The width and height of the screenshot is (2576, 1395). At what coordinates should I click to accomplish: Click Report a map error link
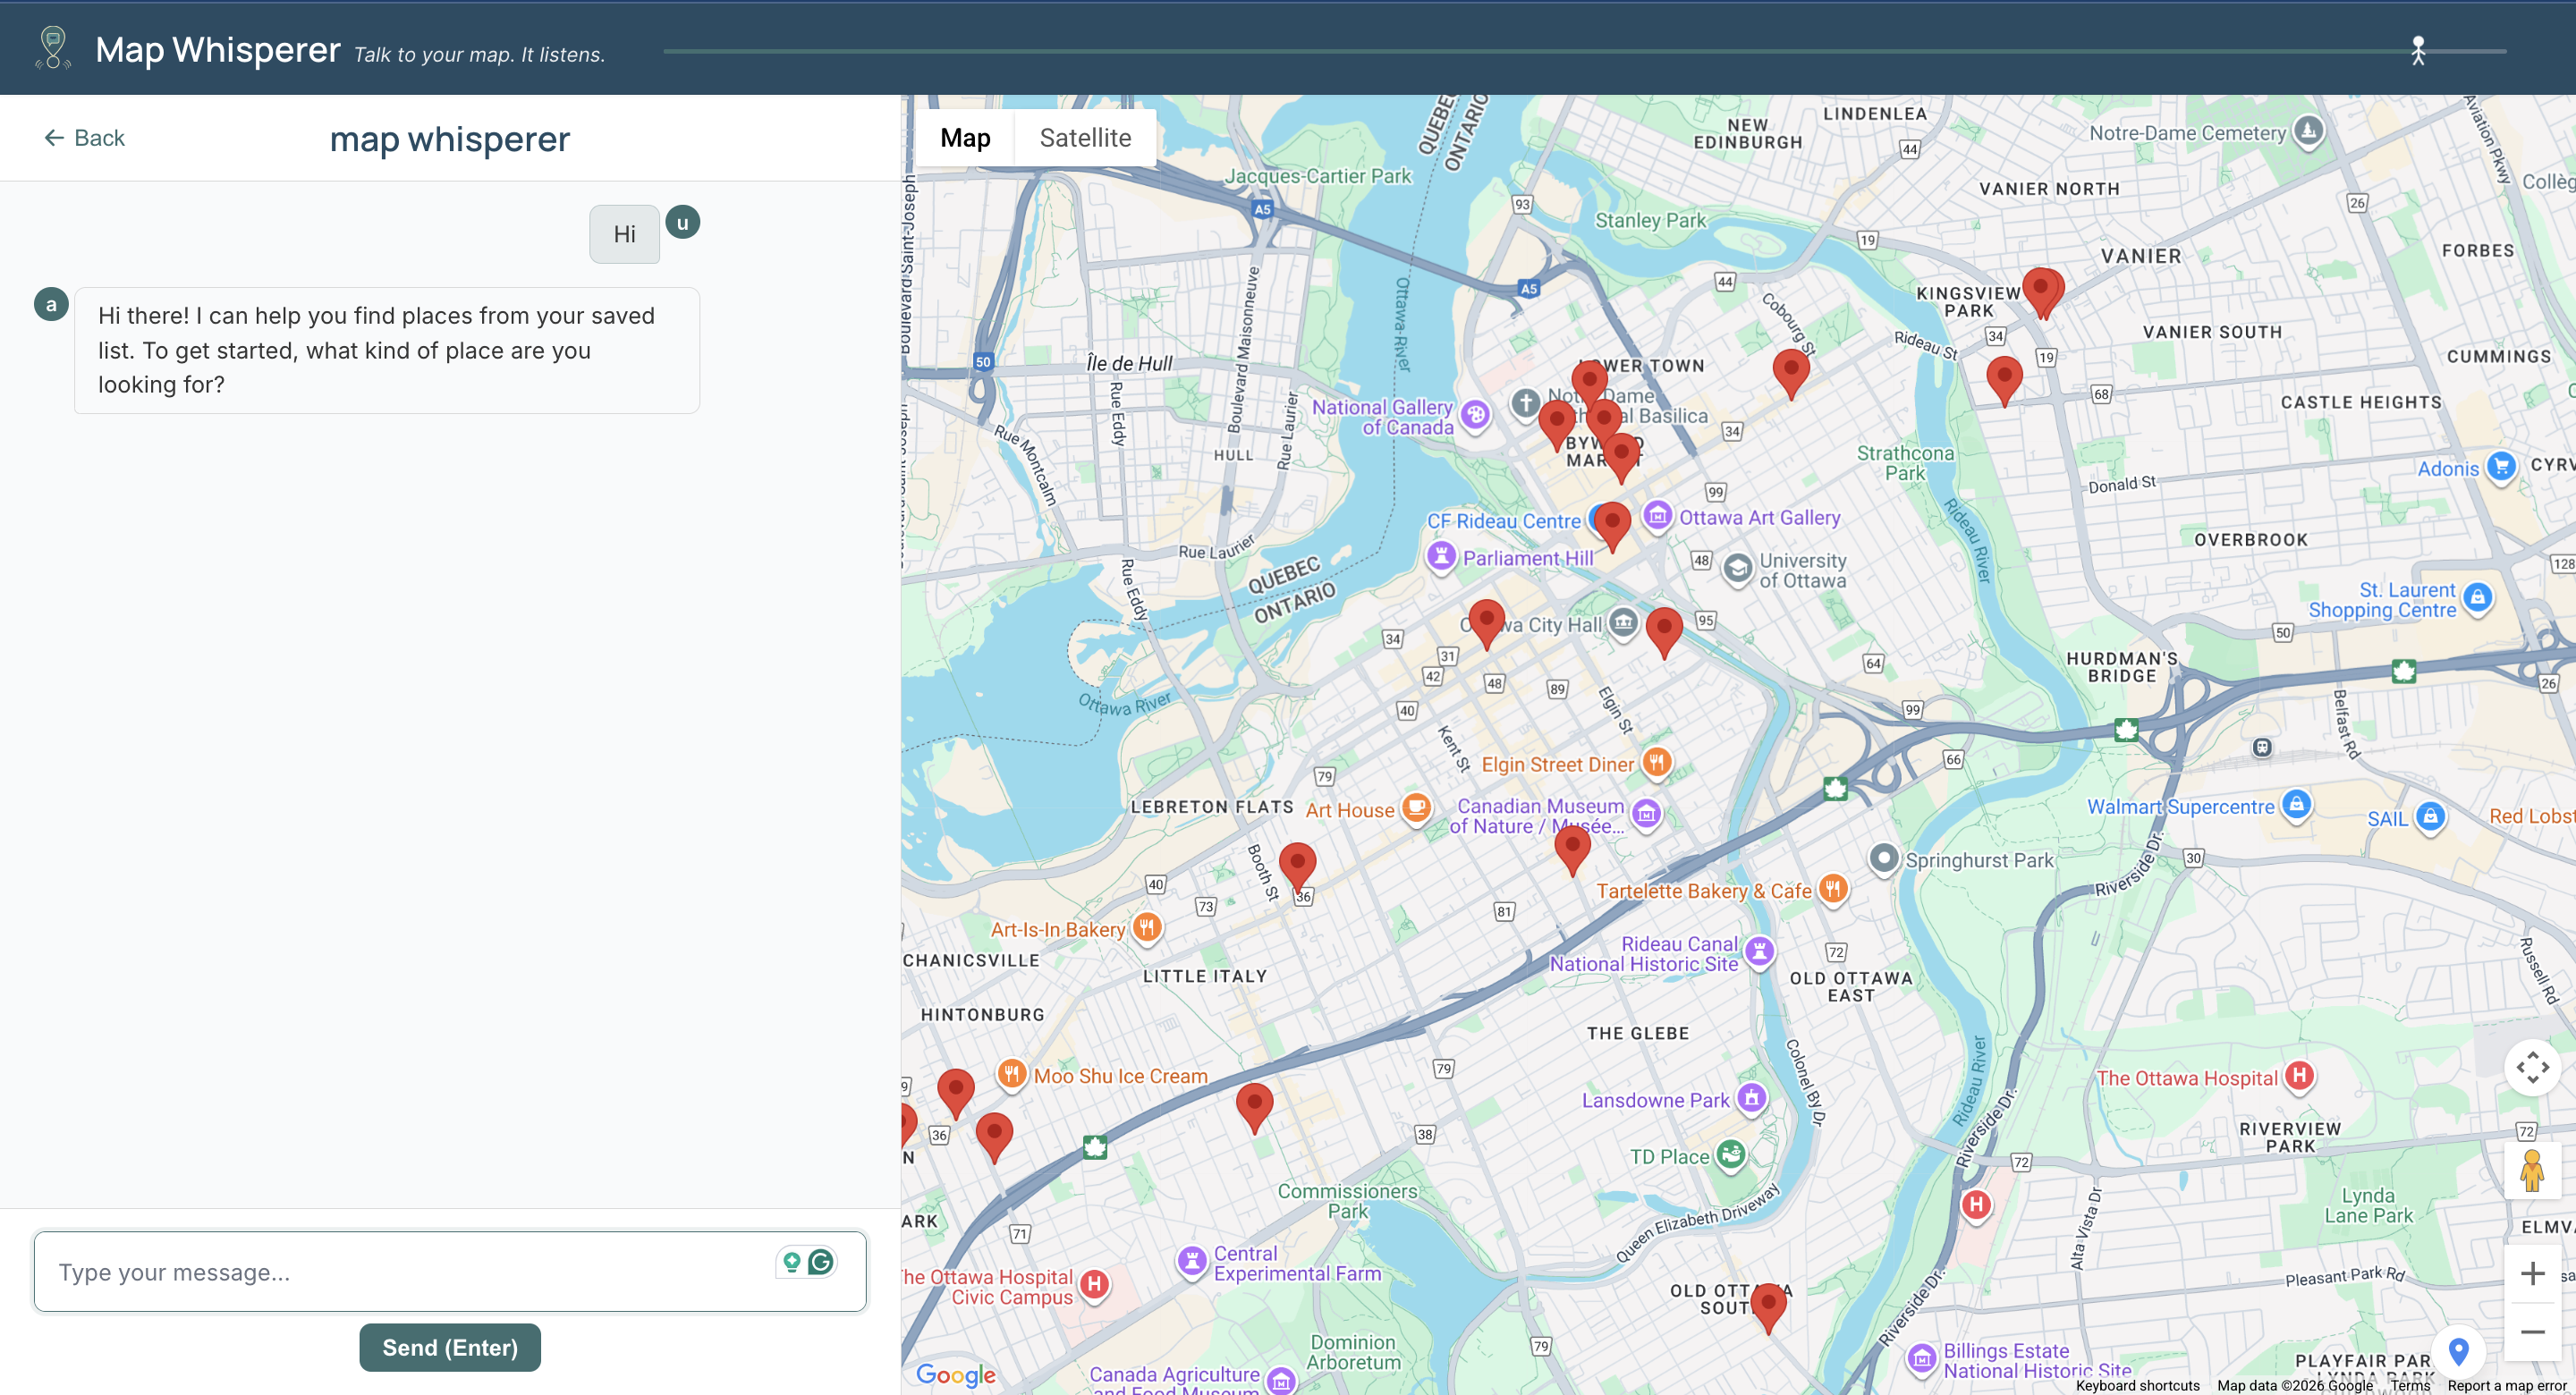coord(2506,1385)
